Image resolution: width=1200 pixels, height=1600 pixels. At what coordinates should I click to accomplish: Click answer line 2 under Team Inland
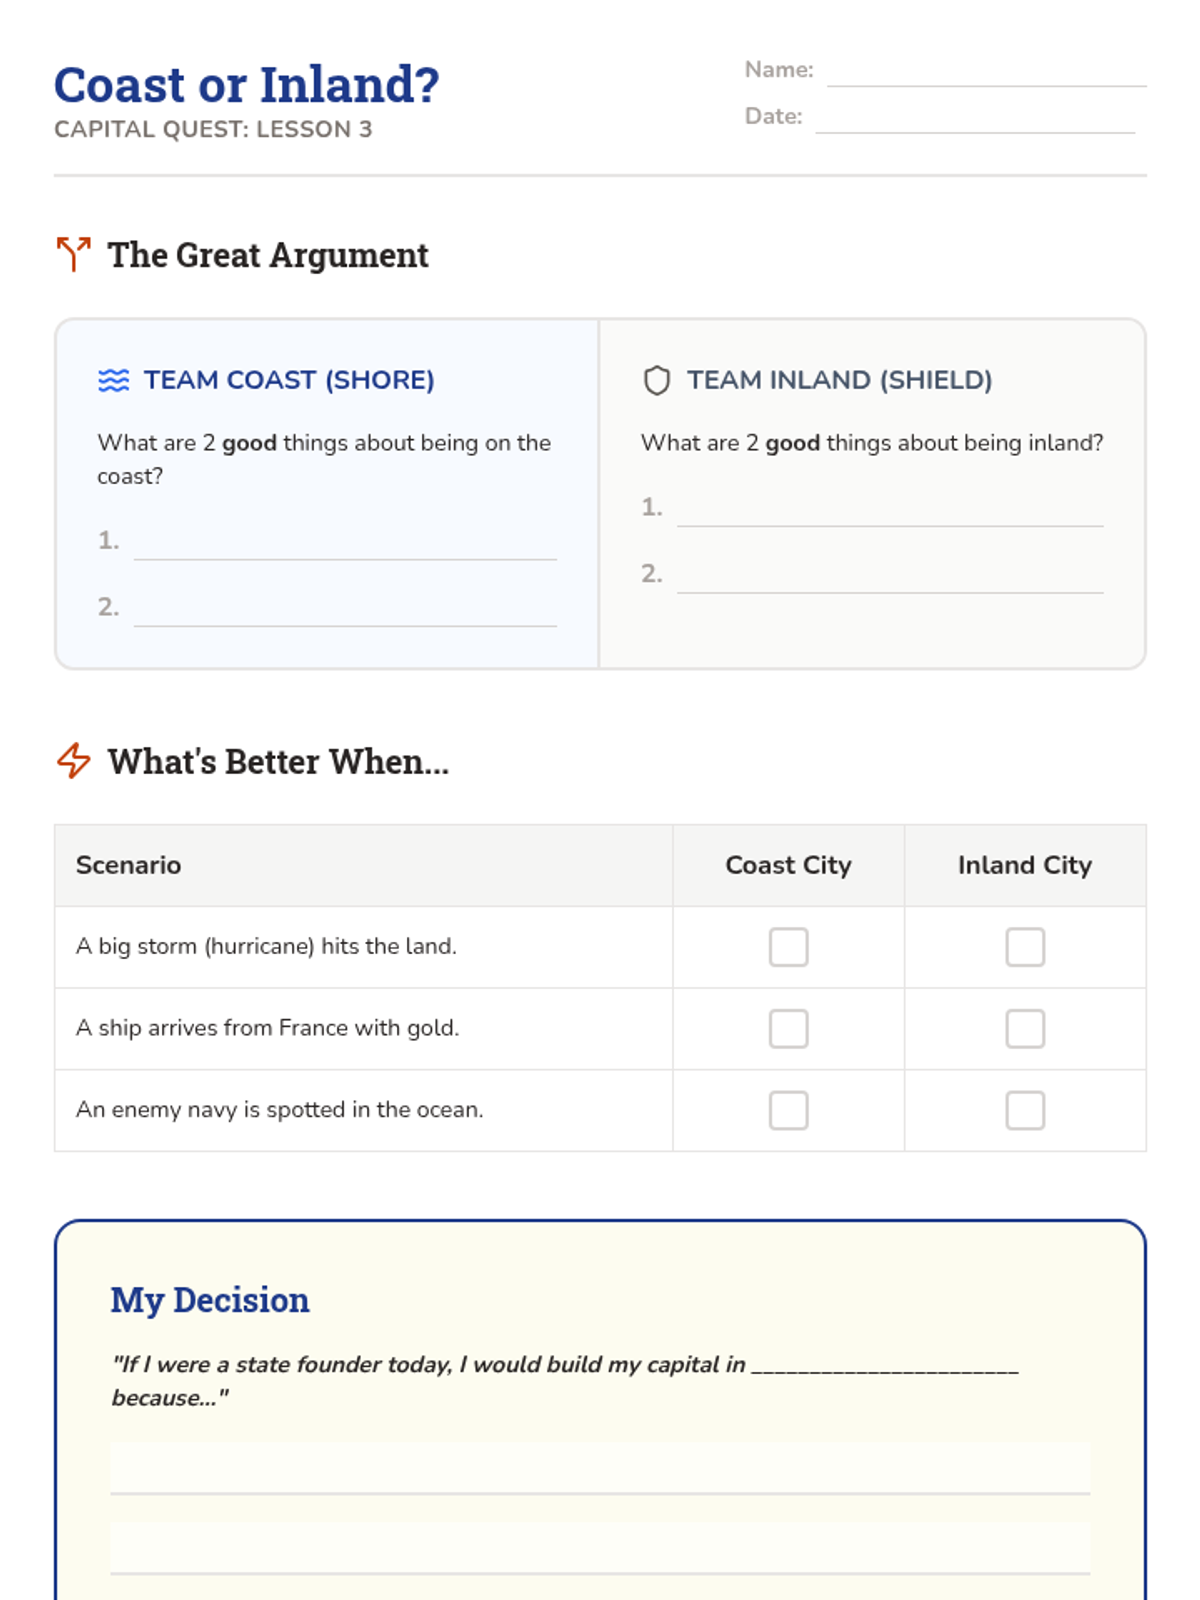pyautogui.click(x=890, y=575)
